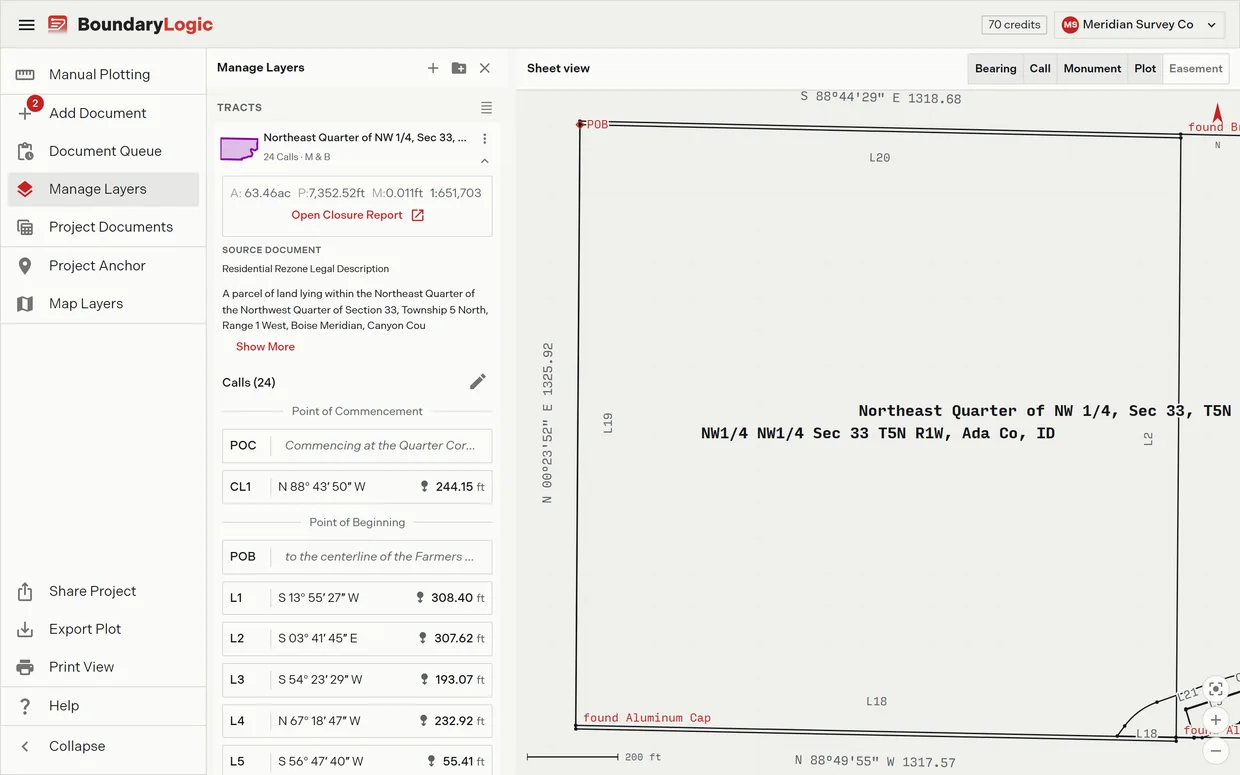This screenshot has width=1240, height=775.
Task: Click the L19 line label on plot
Action: pos(607,423)
